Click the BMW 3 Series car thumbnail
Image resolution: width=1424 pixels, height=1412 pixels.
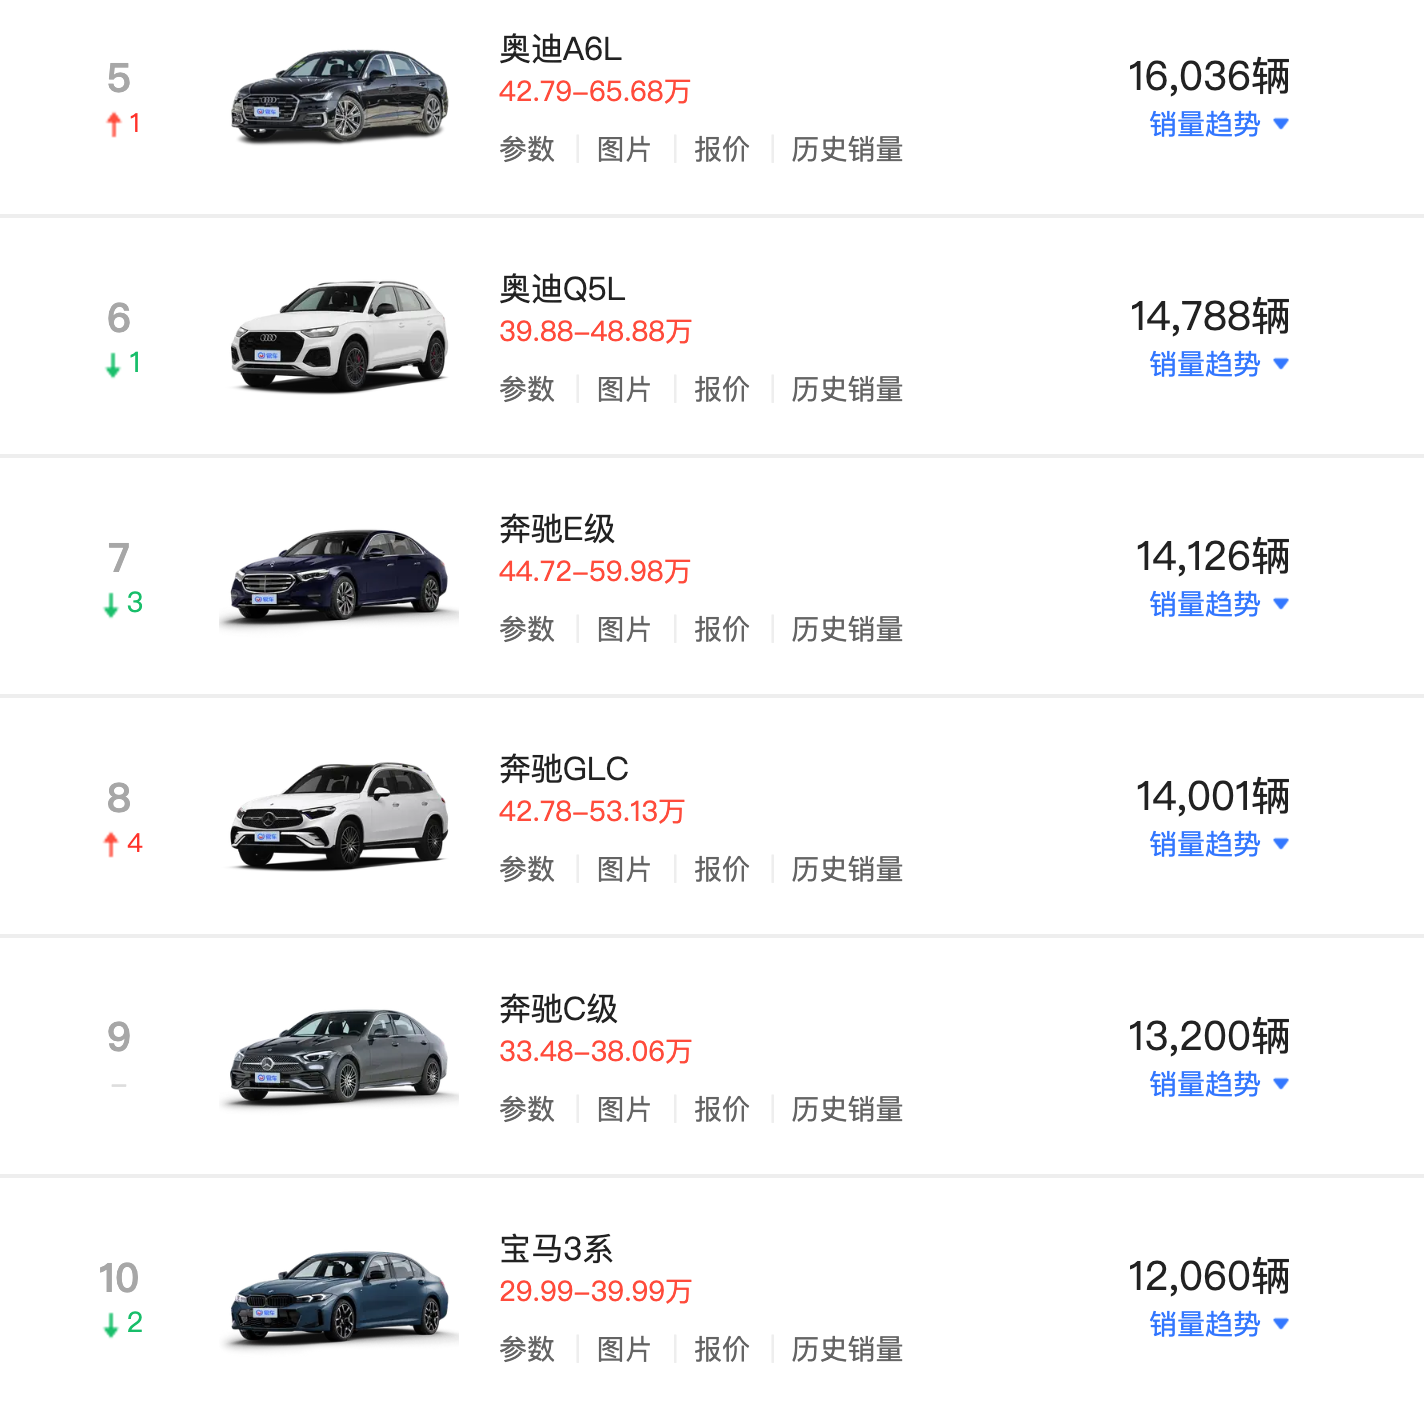click(339, 1296)
